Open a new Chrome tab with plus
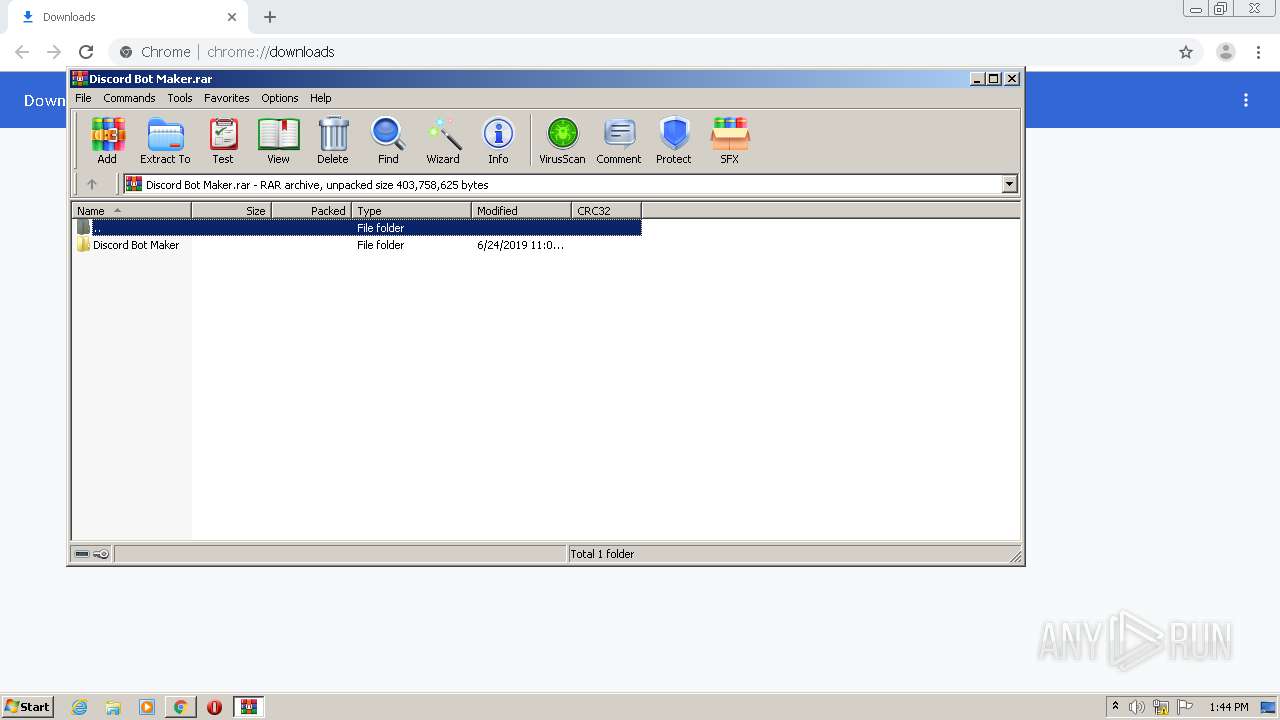The image size is (1280, 720). [270, 17]
